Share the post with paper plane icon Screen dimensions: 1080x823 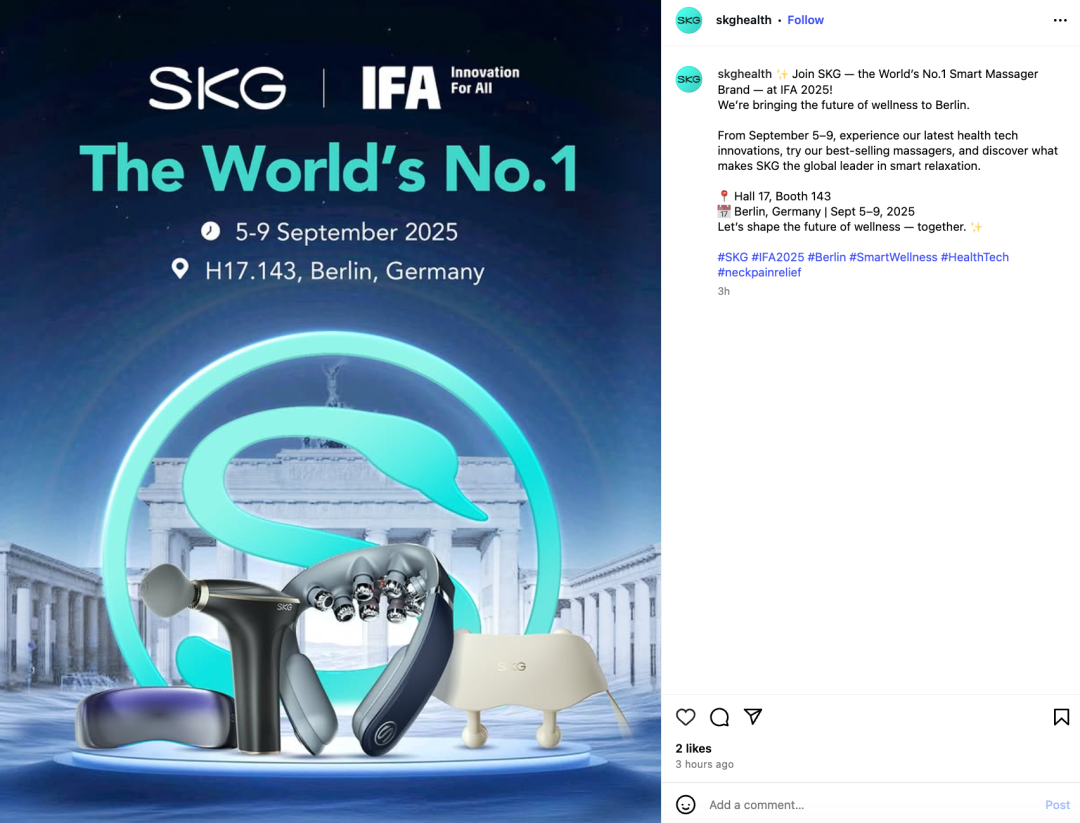(753, 717)
